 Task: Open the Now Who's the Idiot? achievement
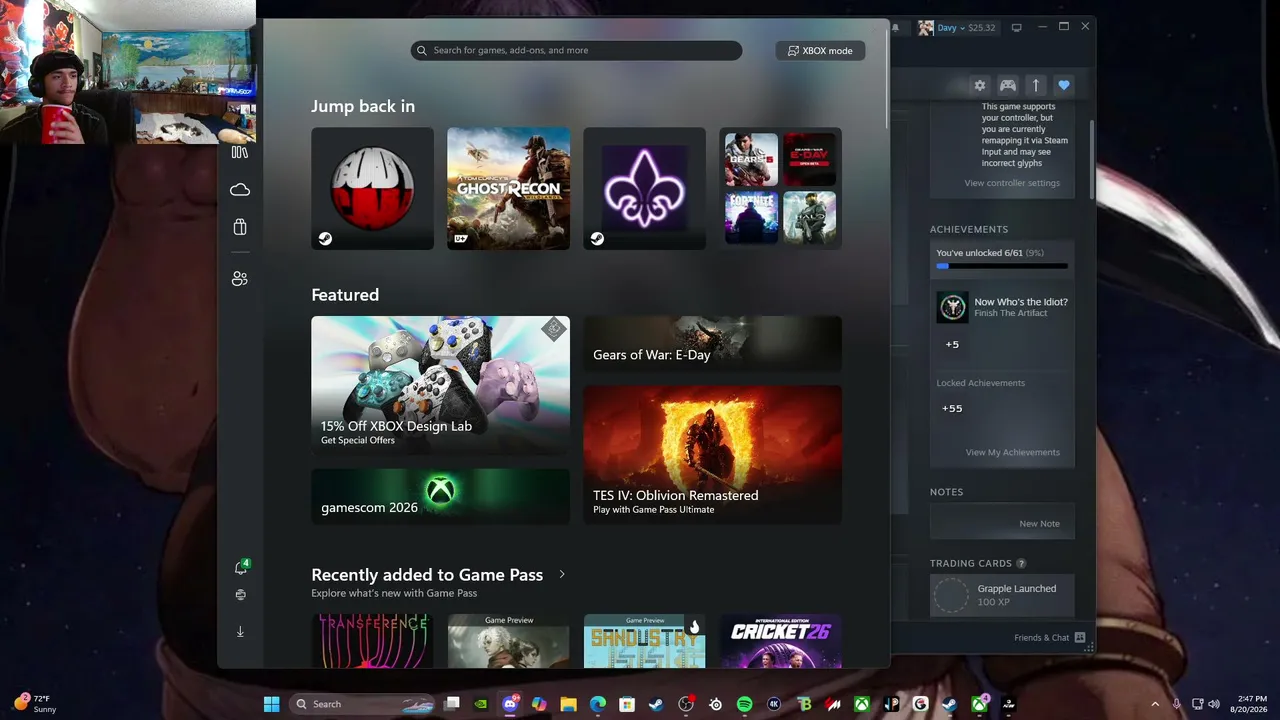click(x=1003, y=307)
